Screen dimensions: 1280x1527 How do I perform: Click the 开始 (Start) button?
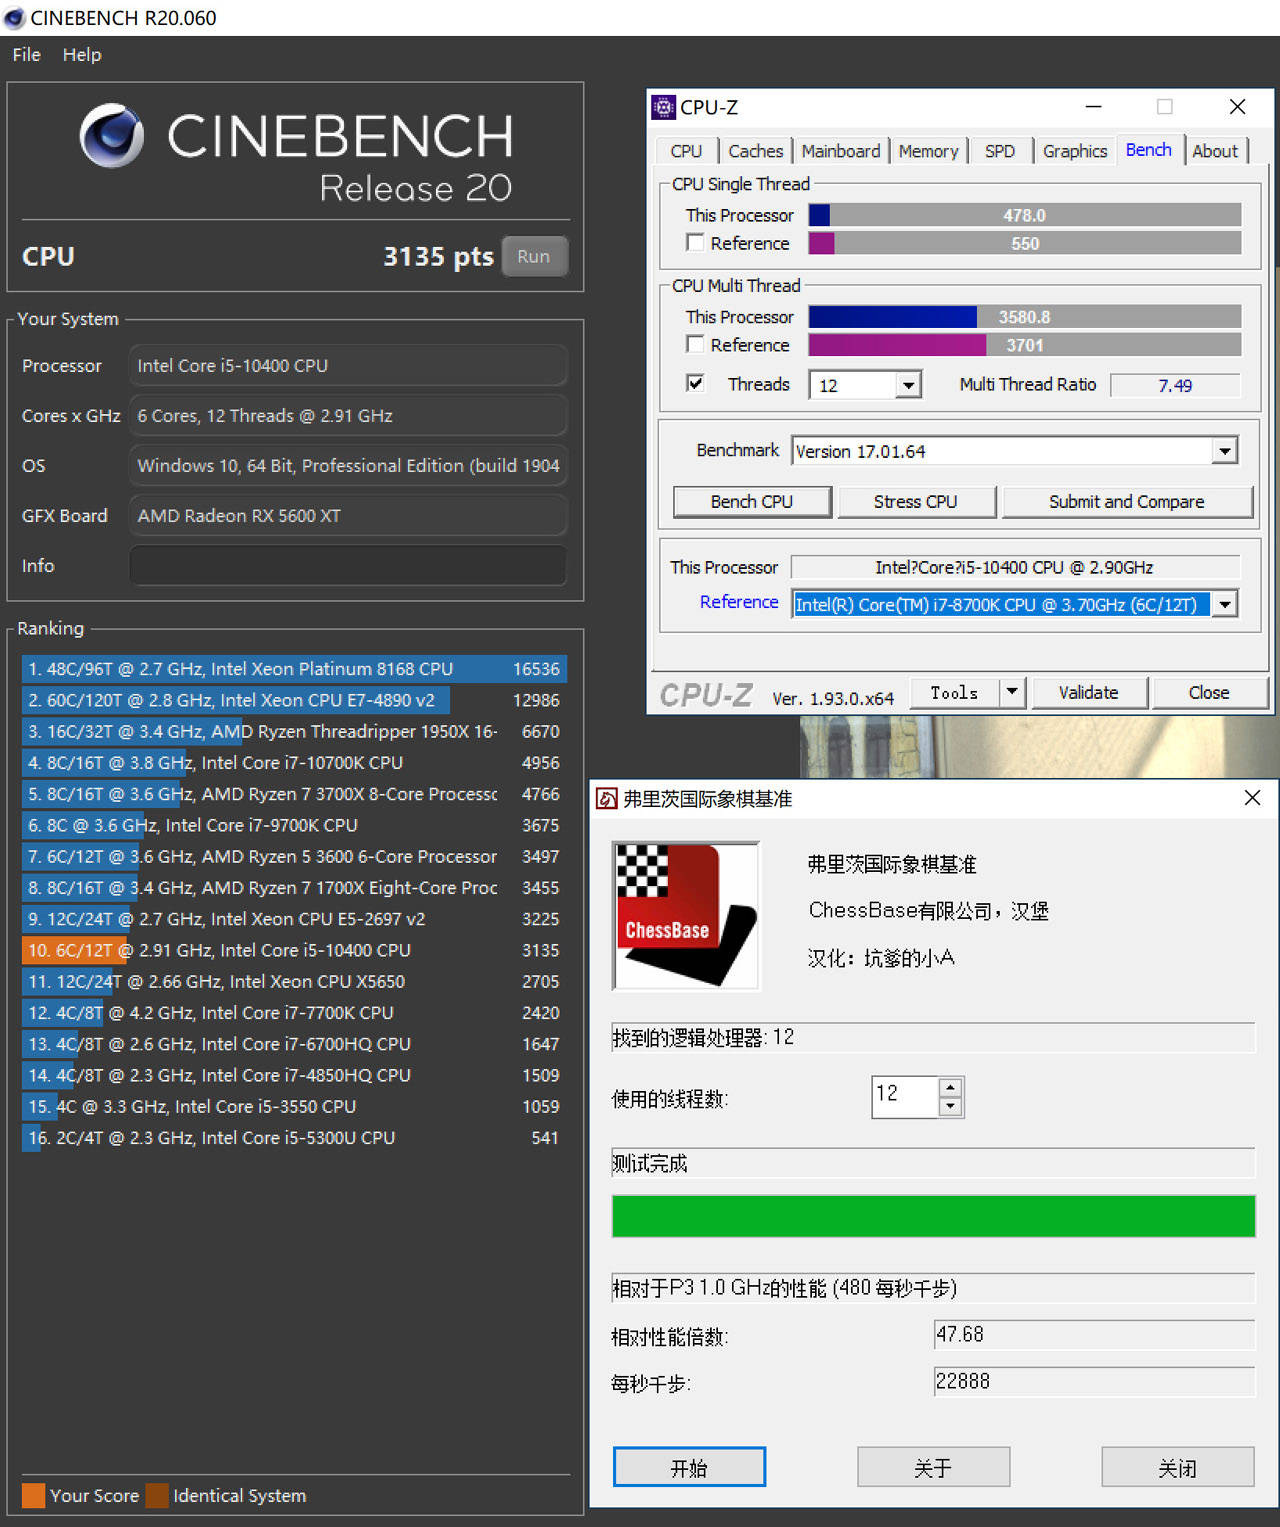[x=689, y=1467]
